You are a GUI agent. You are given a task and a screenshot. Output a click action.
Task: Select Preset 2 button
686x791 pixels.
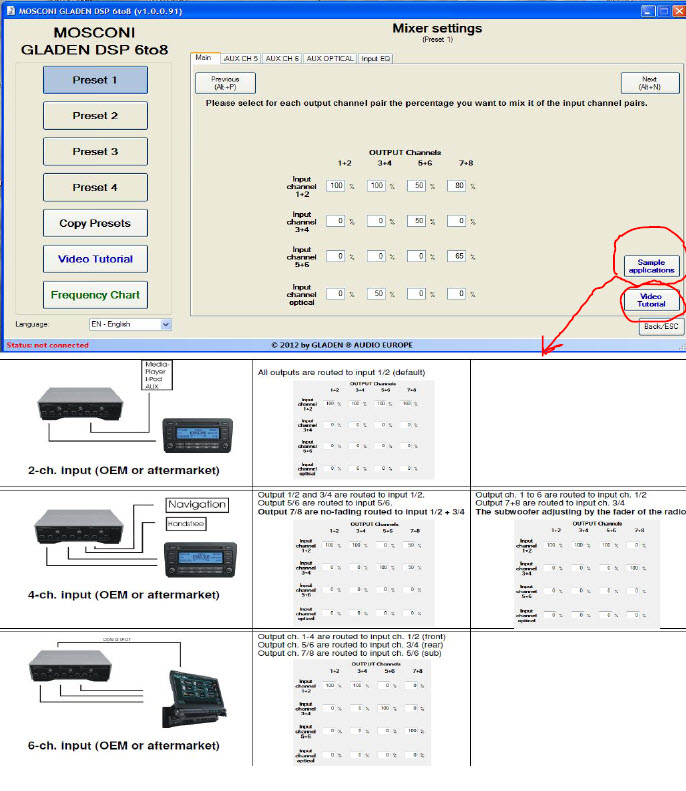point(95,116)
